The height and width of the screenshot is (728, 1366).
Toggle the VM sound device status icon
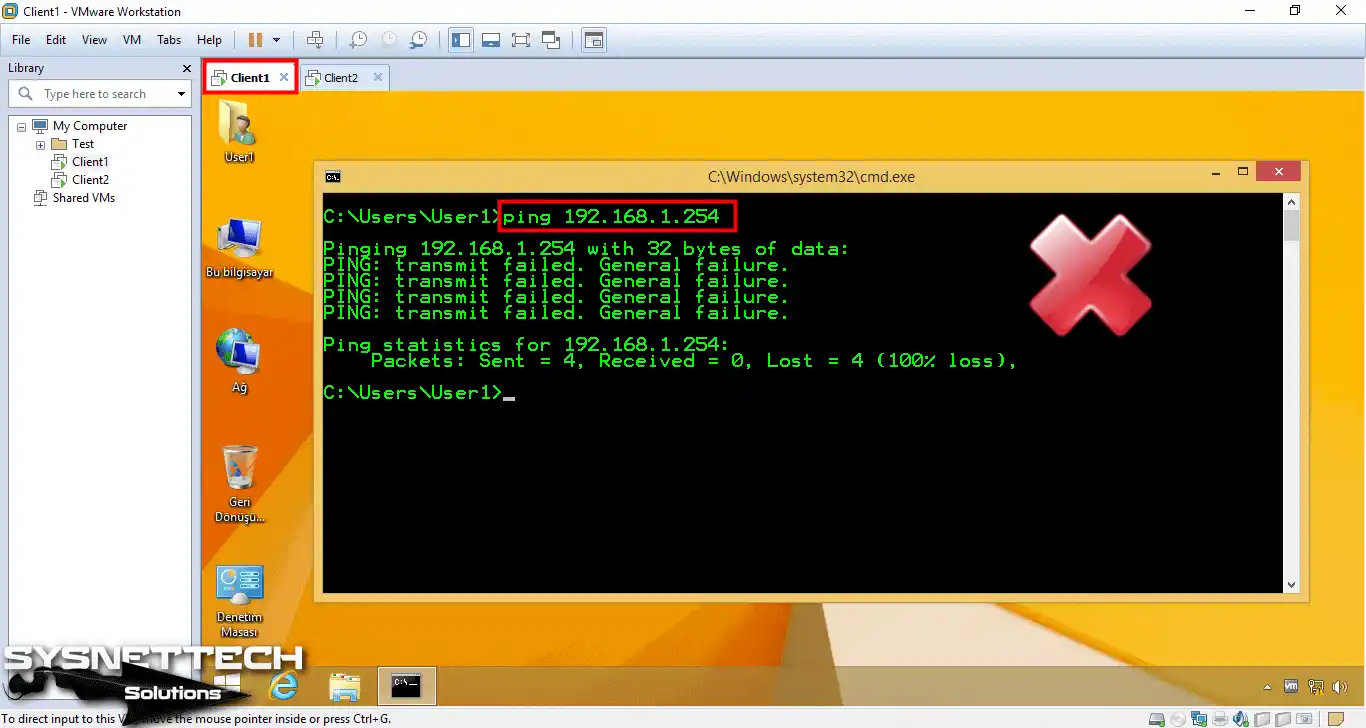pos(1239,718)
